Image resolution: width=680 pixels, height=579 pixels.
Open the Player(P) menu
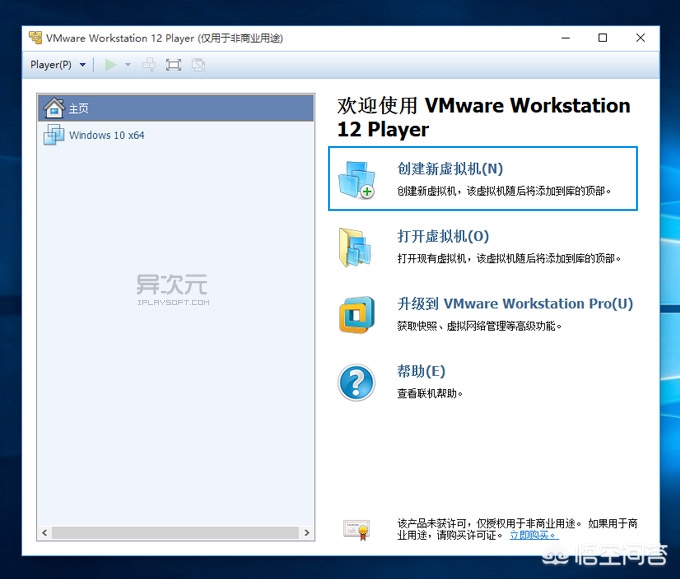(51, 65)
